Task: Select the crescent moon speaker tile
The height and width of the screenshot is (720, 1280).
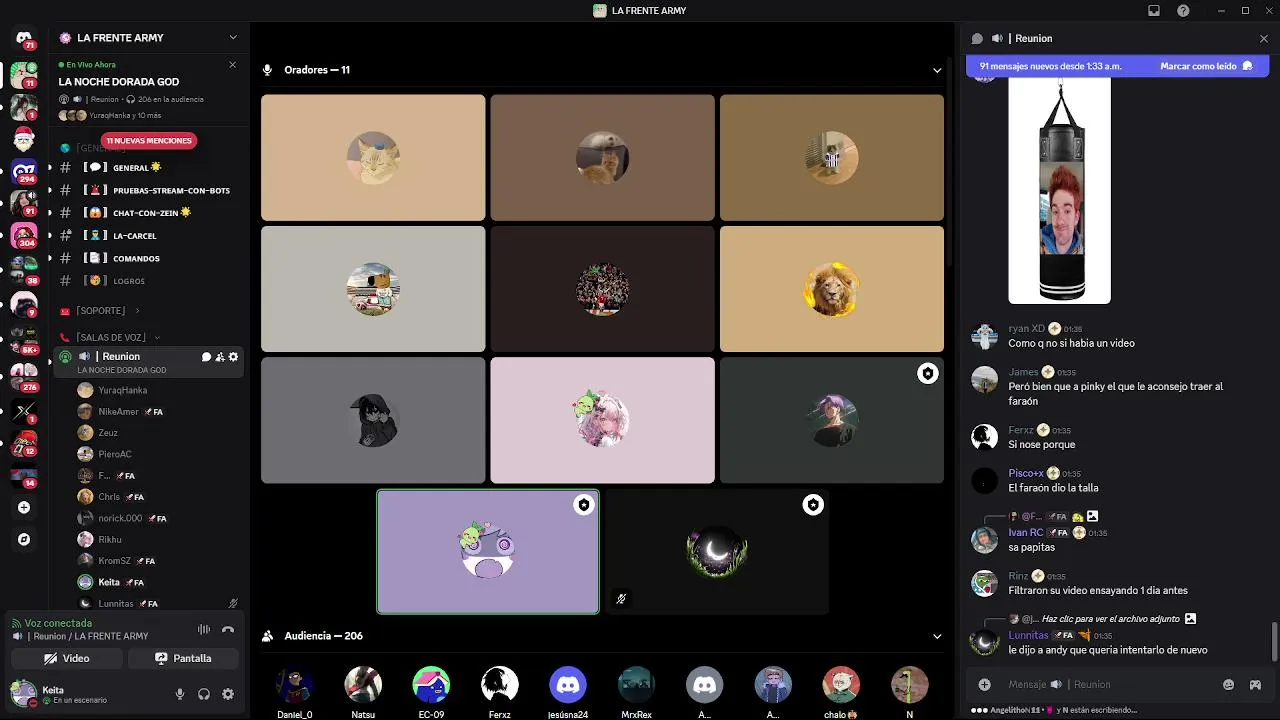Action: (717, 551)
